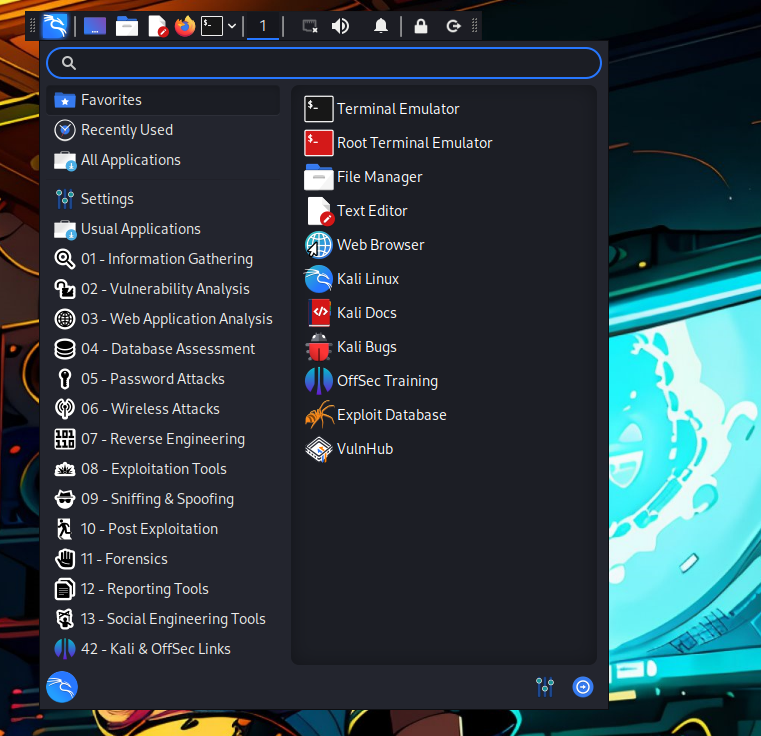The width and height of the screenshot is (761, 736).
Task: Launch Root Terminal Emulator
Action: pos(444,143)
